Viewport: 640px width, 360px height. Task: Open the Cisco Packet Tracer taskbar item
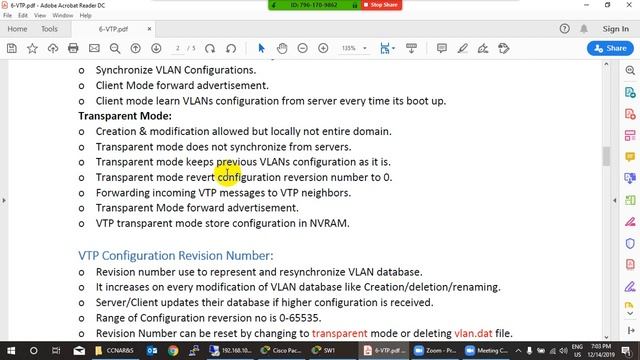(282, 351)
